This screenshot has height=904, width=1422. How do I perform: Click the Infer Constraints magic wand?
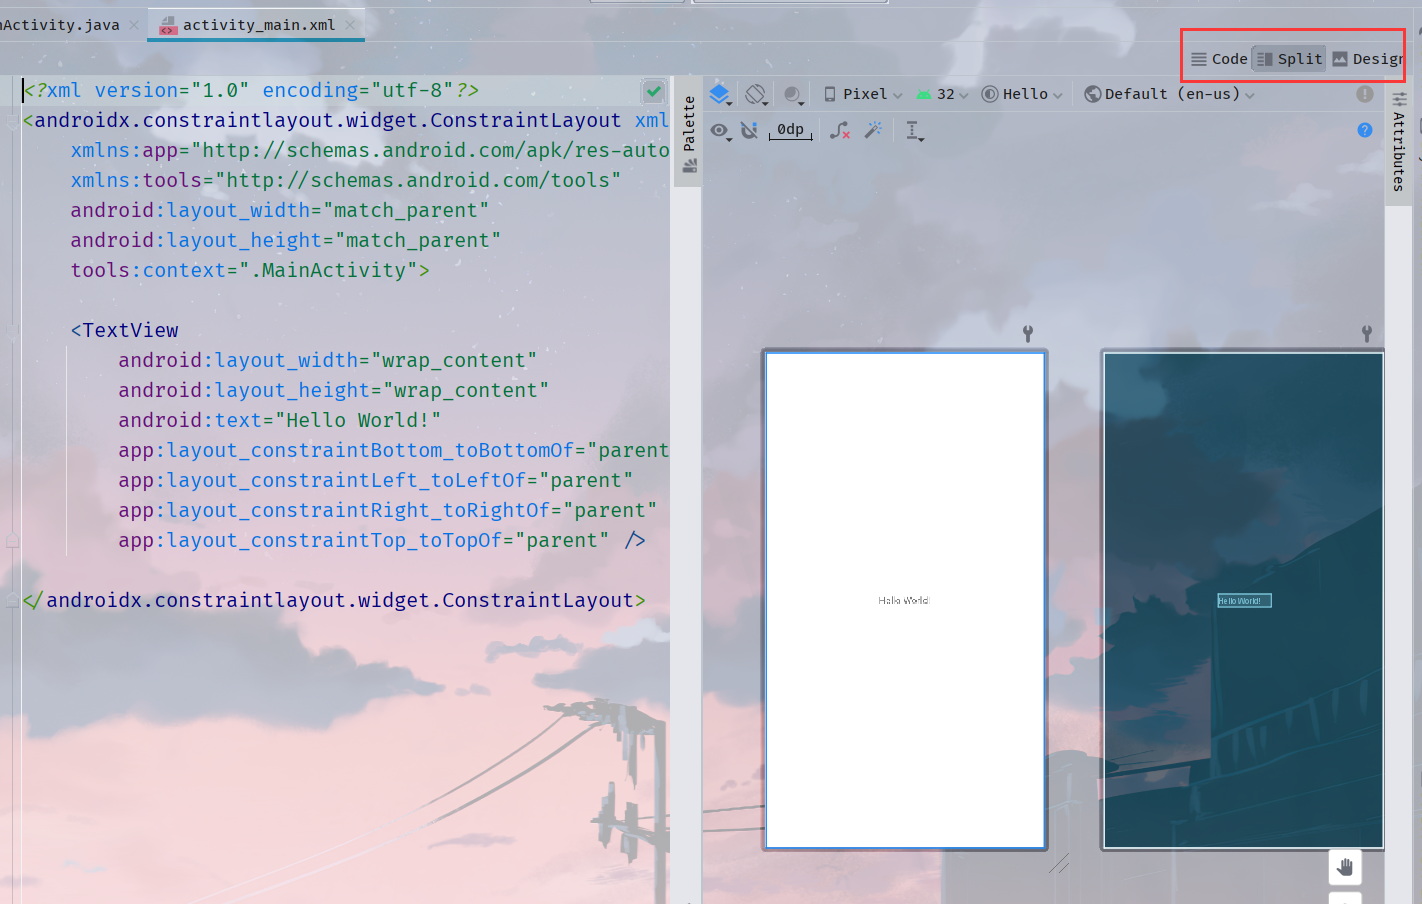coord(874,130)
